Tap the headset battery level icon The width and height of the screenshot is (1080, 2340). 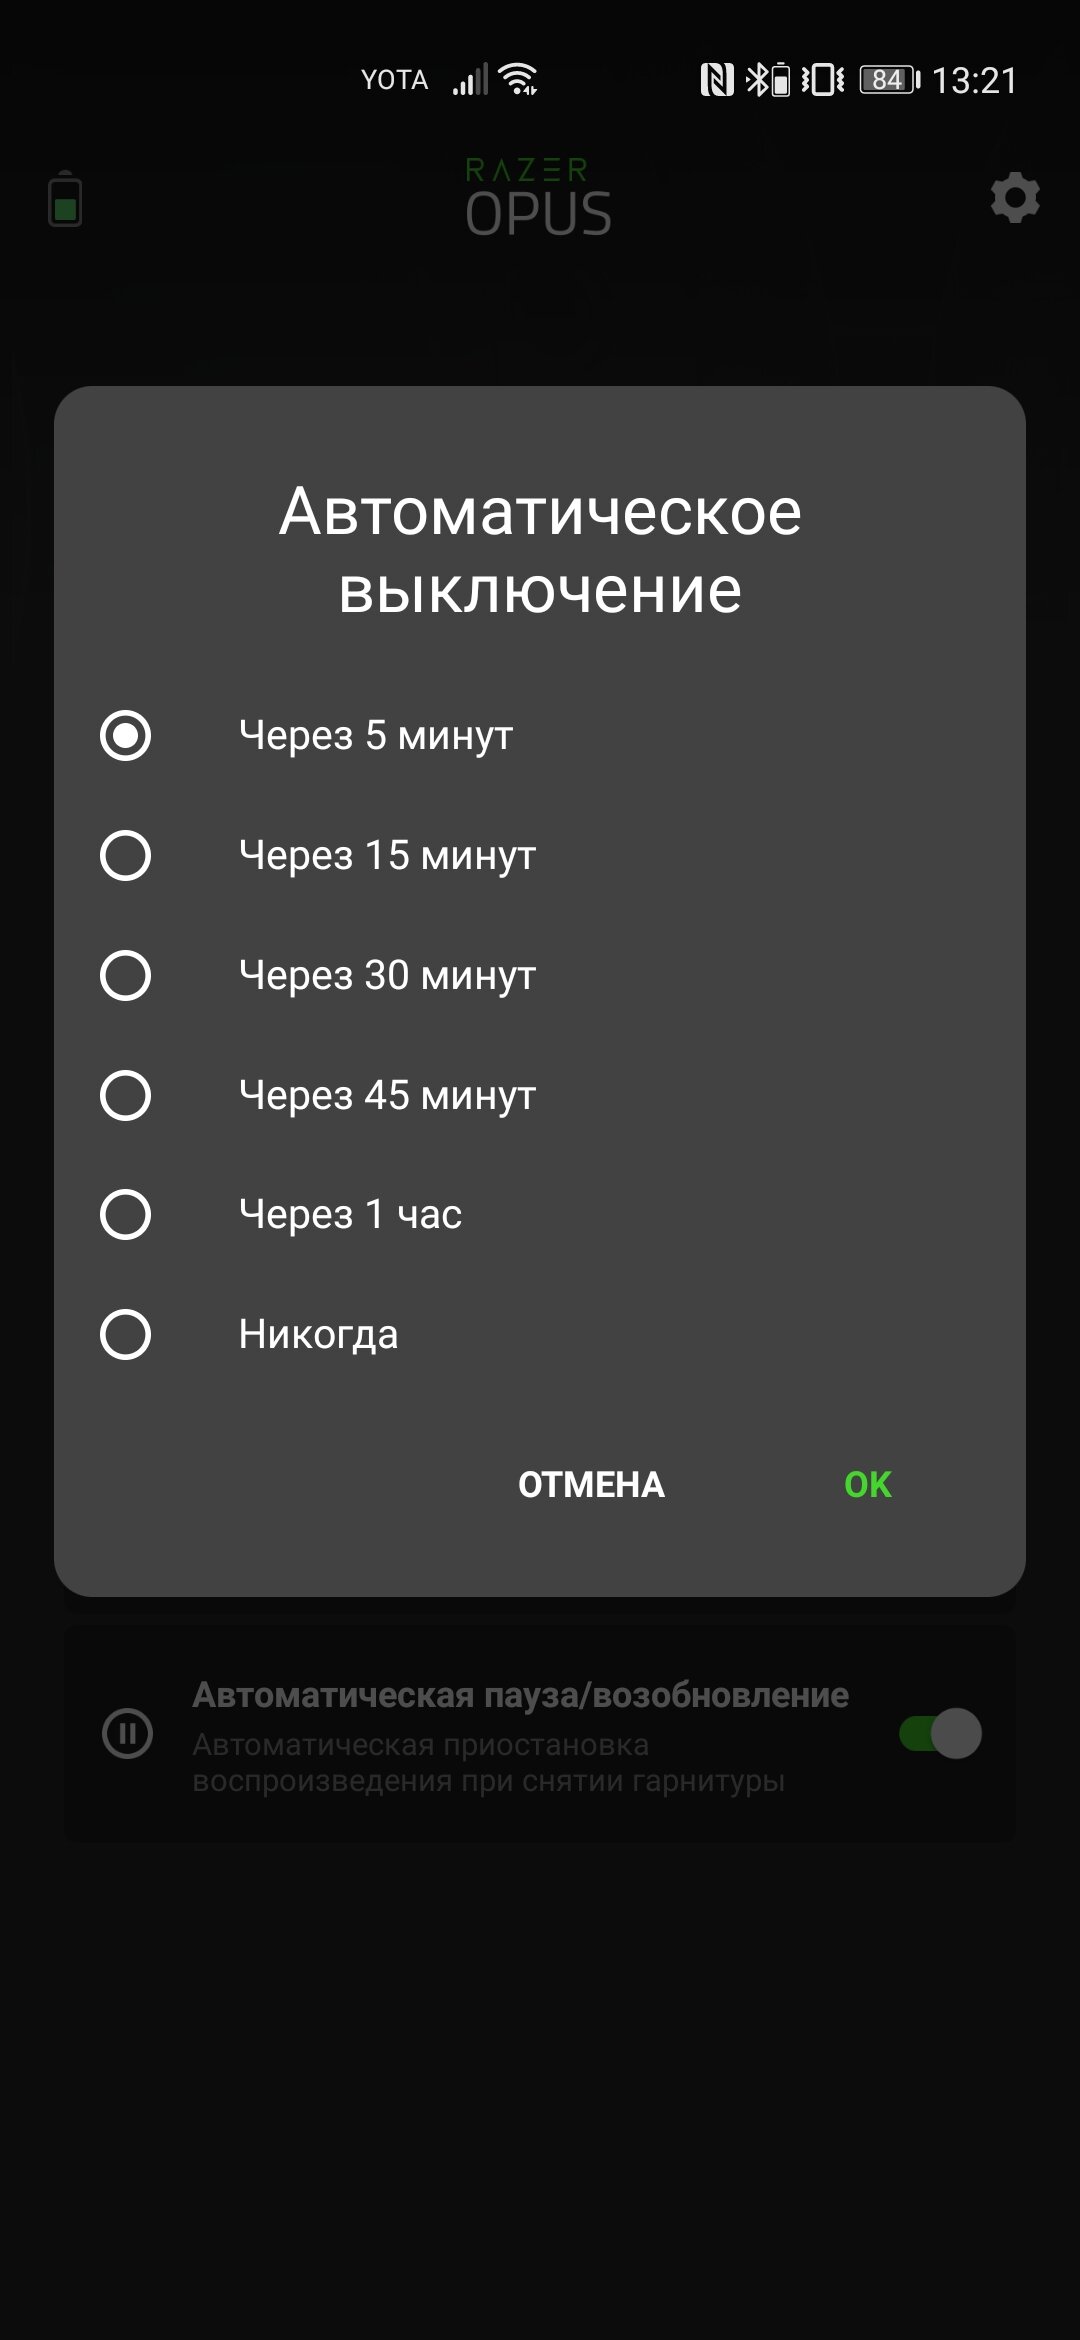pos(65,199)
